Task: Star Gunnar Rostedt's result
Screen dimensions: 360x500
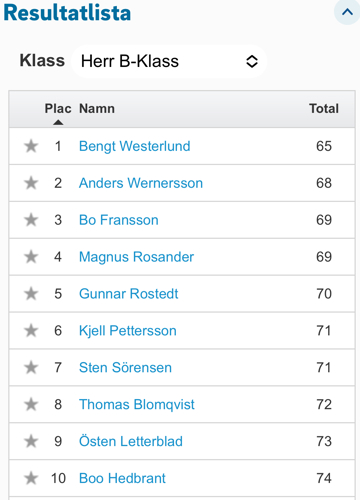Action: pyautogui.click(x=31, y=294)
